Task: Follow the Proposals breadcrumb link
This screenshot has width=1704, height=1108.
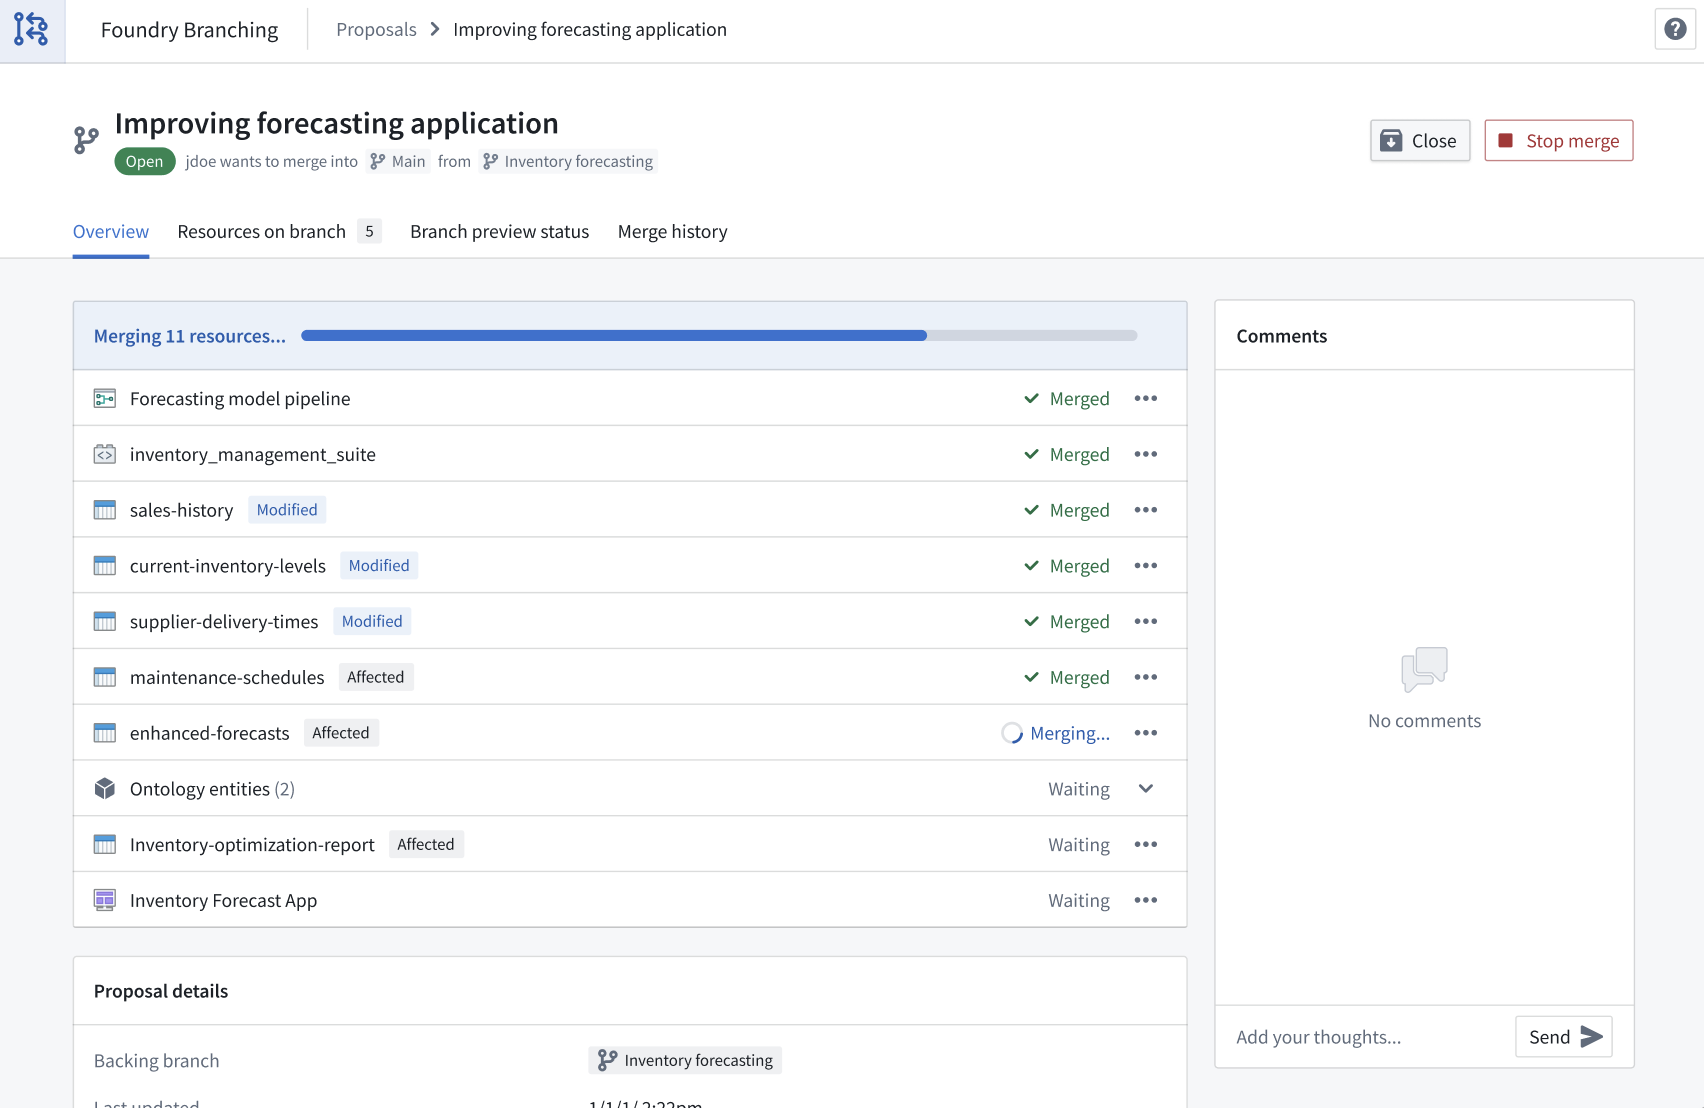Action: coord(376,29)
